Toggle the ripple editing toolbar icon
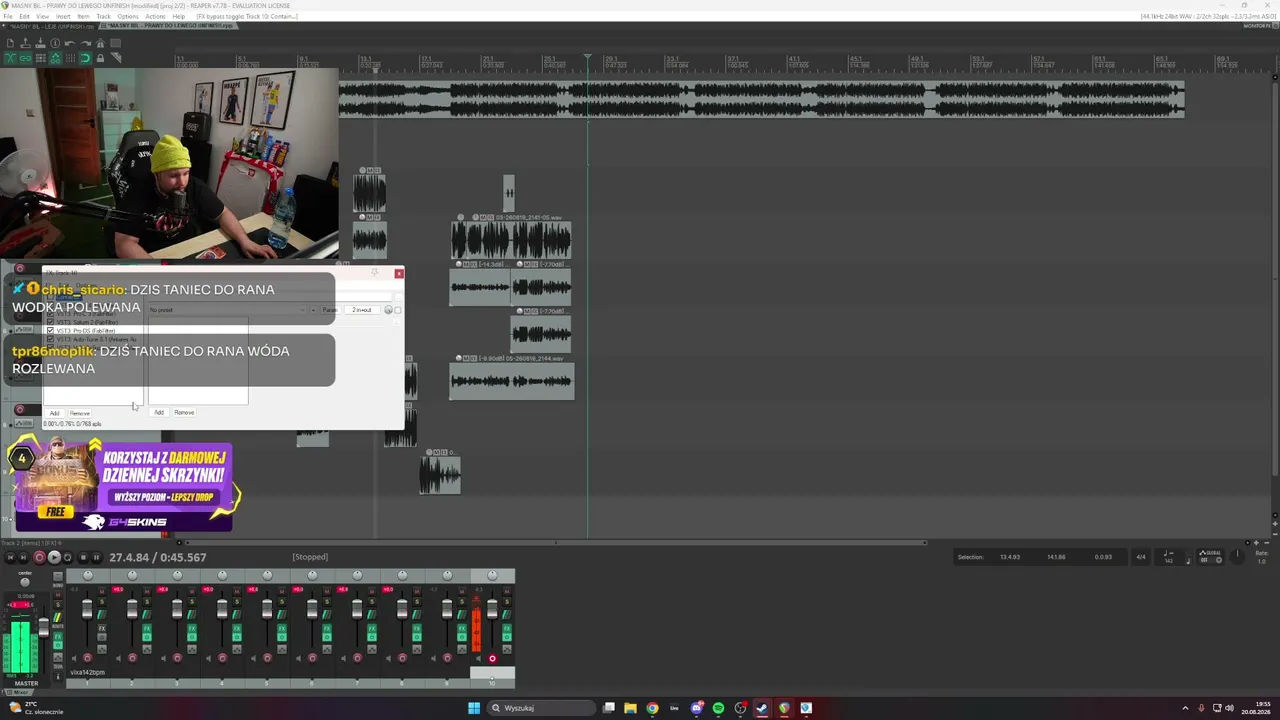The height and width of the screenshot is (720, 1280). click(x=40, y=58)
